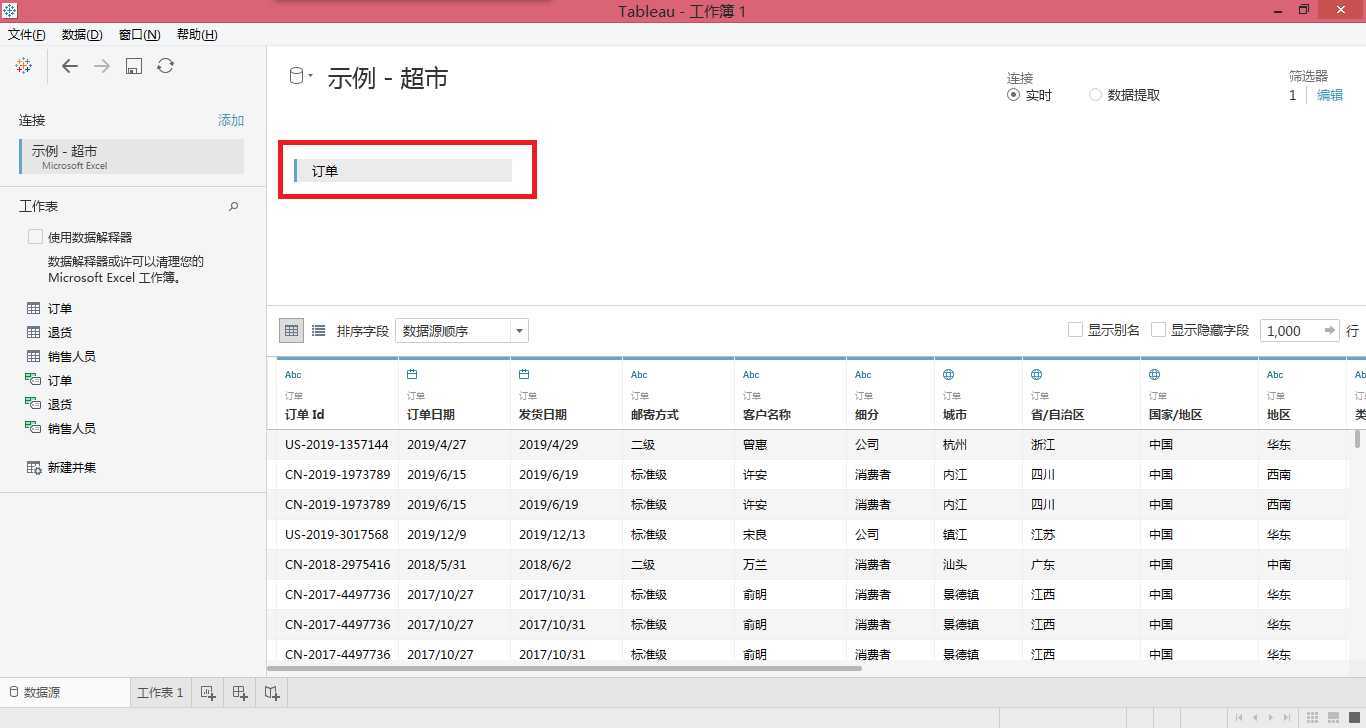This screenshot has height=728, width=1366.
Task: Click the new story tab icon
Action: [272, 692]
